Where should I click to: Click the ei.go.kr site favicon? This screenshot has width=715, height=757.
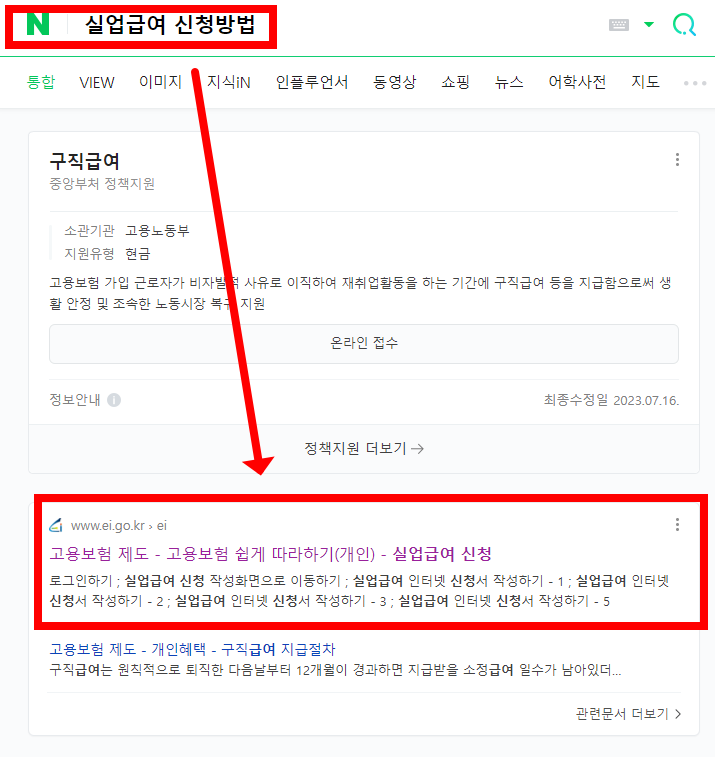pyautogui.click(x=56, y=525)
